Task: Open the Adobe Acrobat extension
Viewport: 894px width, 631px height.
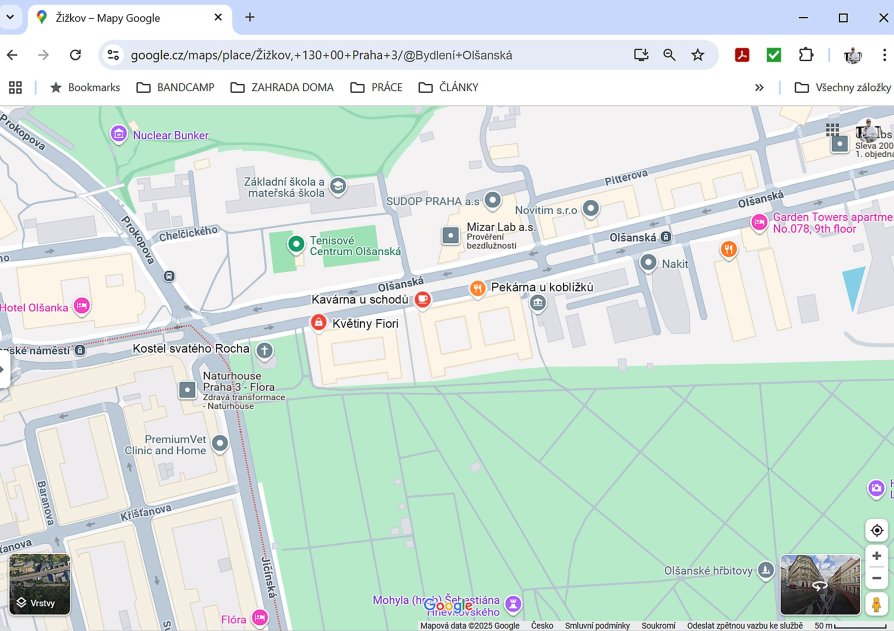Action: 742,55
